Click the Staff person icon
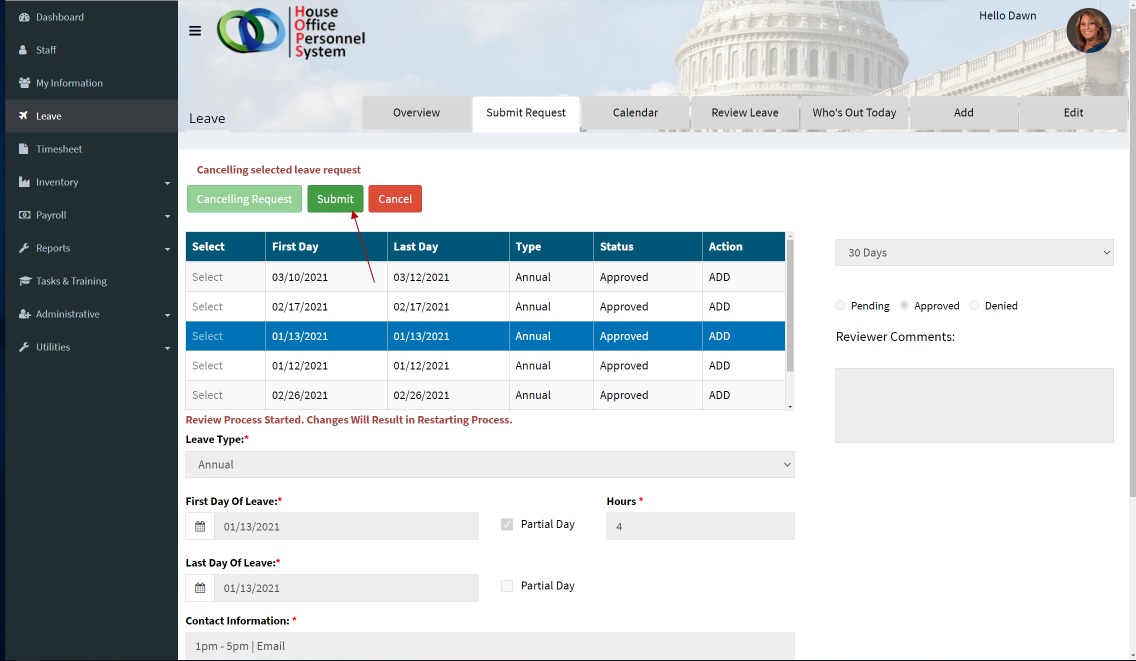This screenshot has height=661, width=1136. [24, 50]
